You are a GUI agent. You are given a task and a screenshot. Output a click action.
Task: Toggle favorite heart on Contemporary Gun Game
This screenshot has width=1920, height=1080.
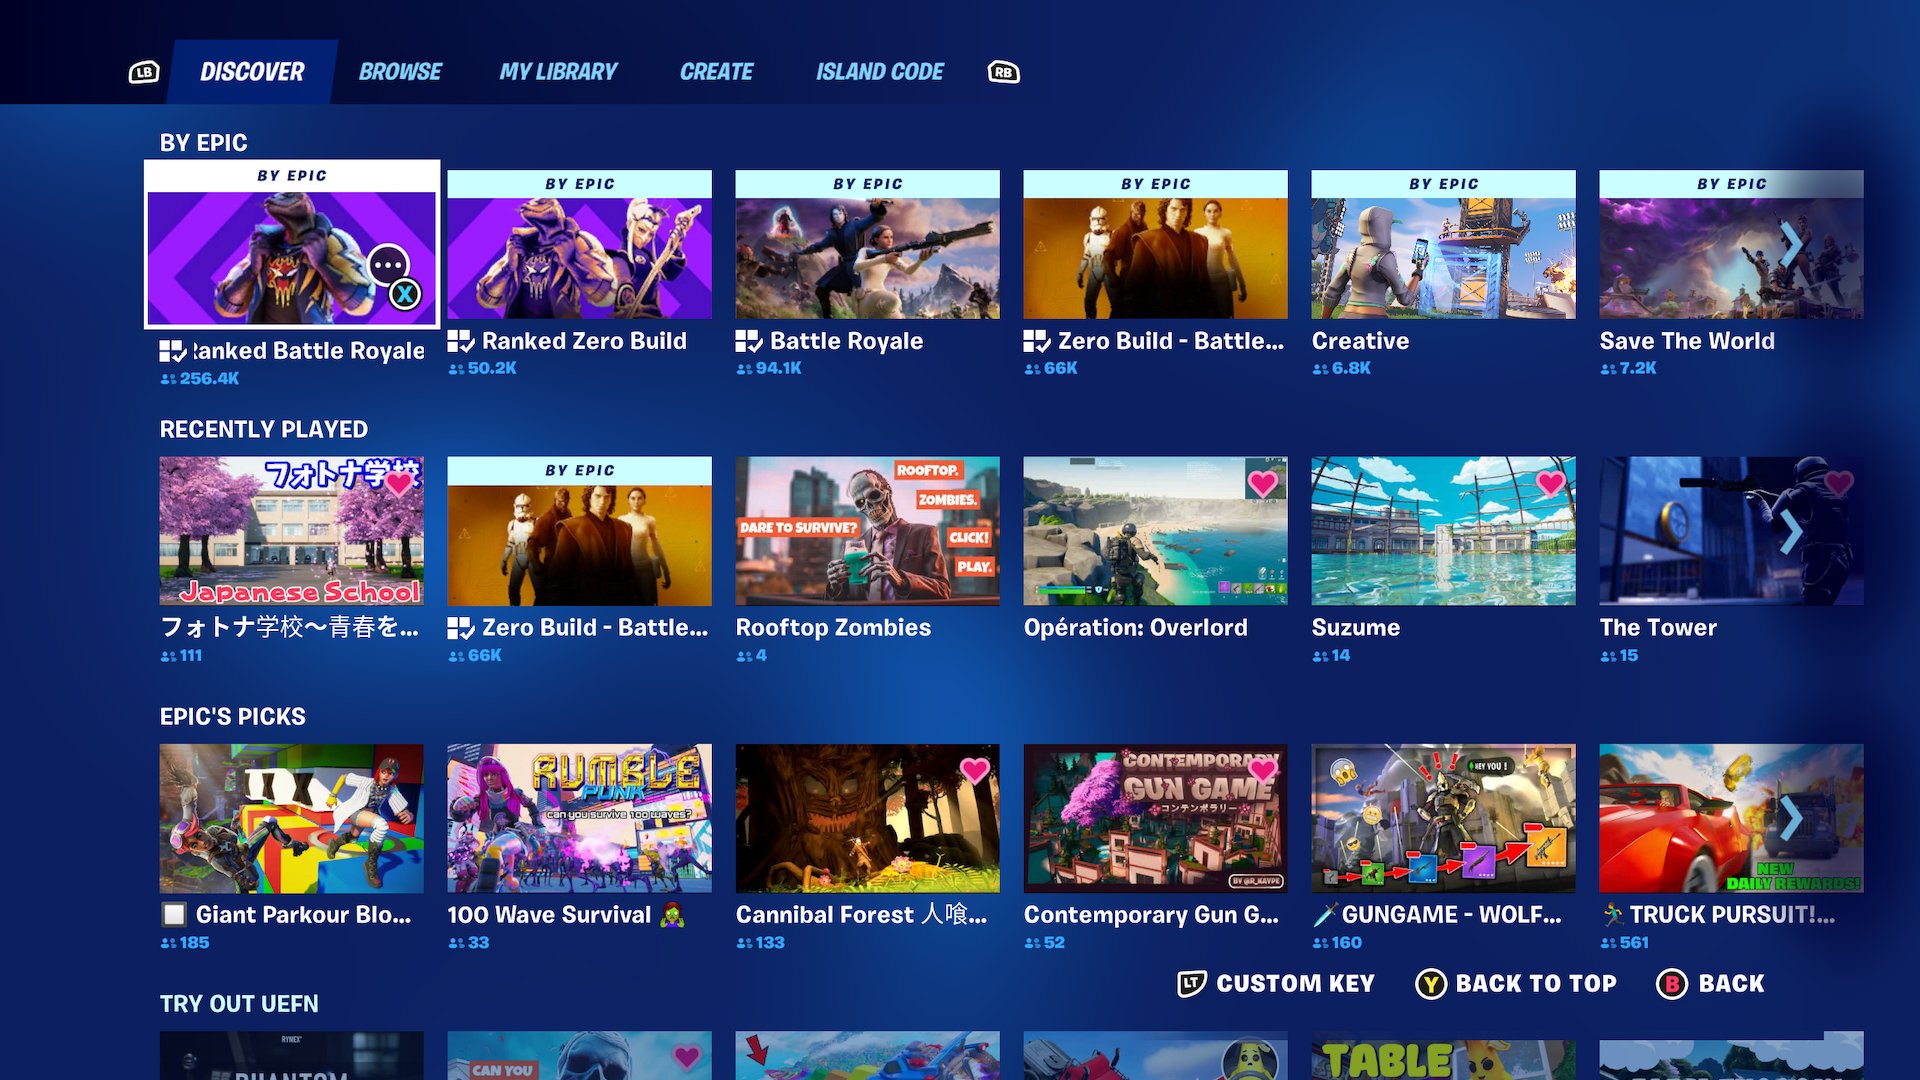click(1263, 770)
